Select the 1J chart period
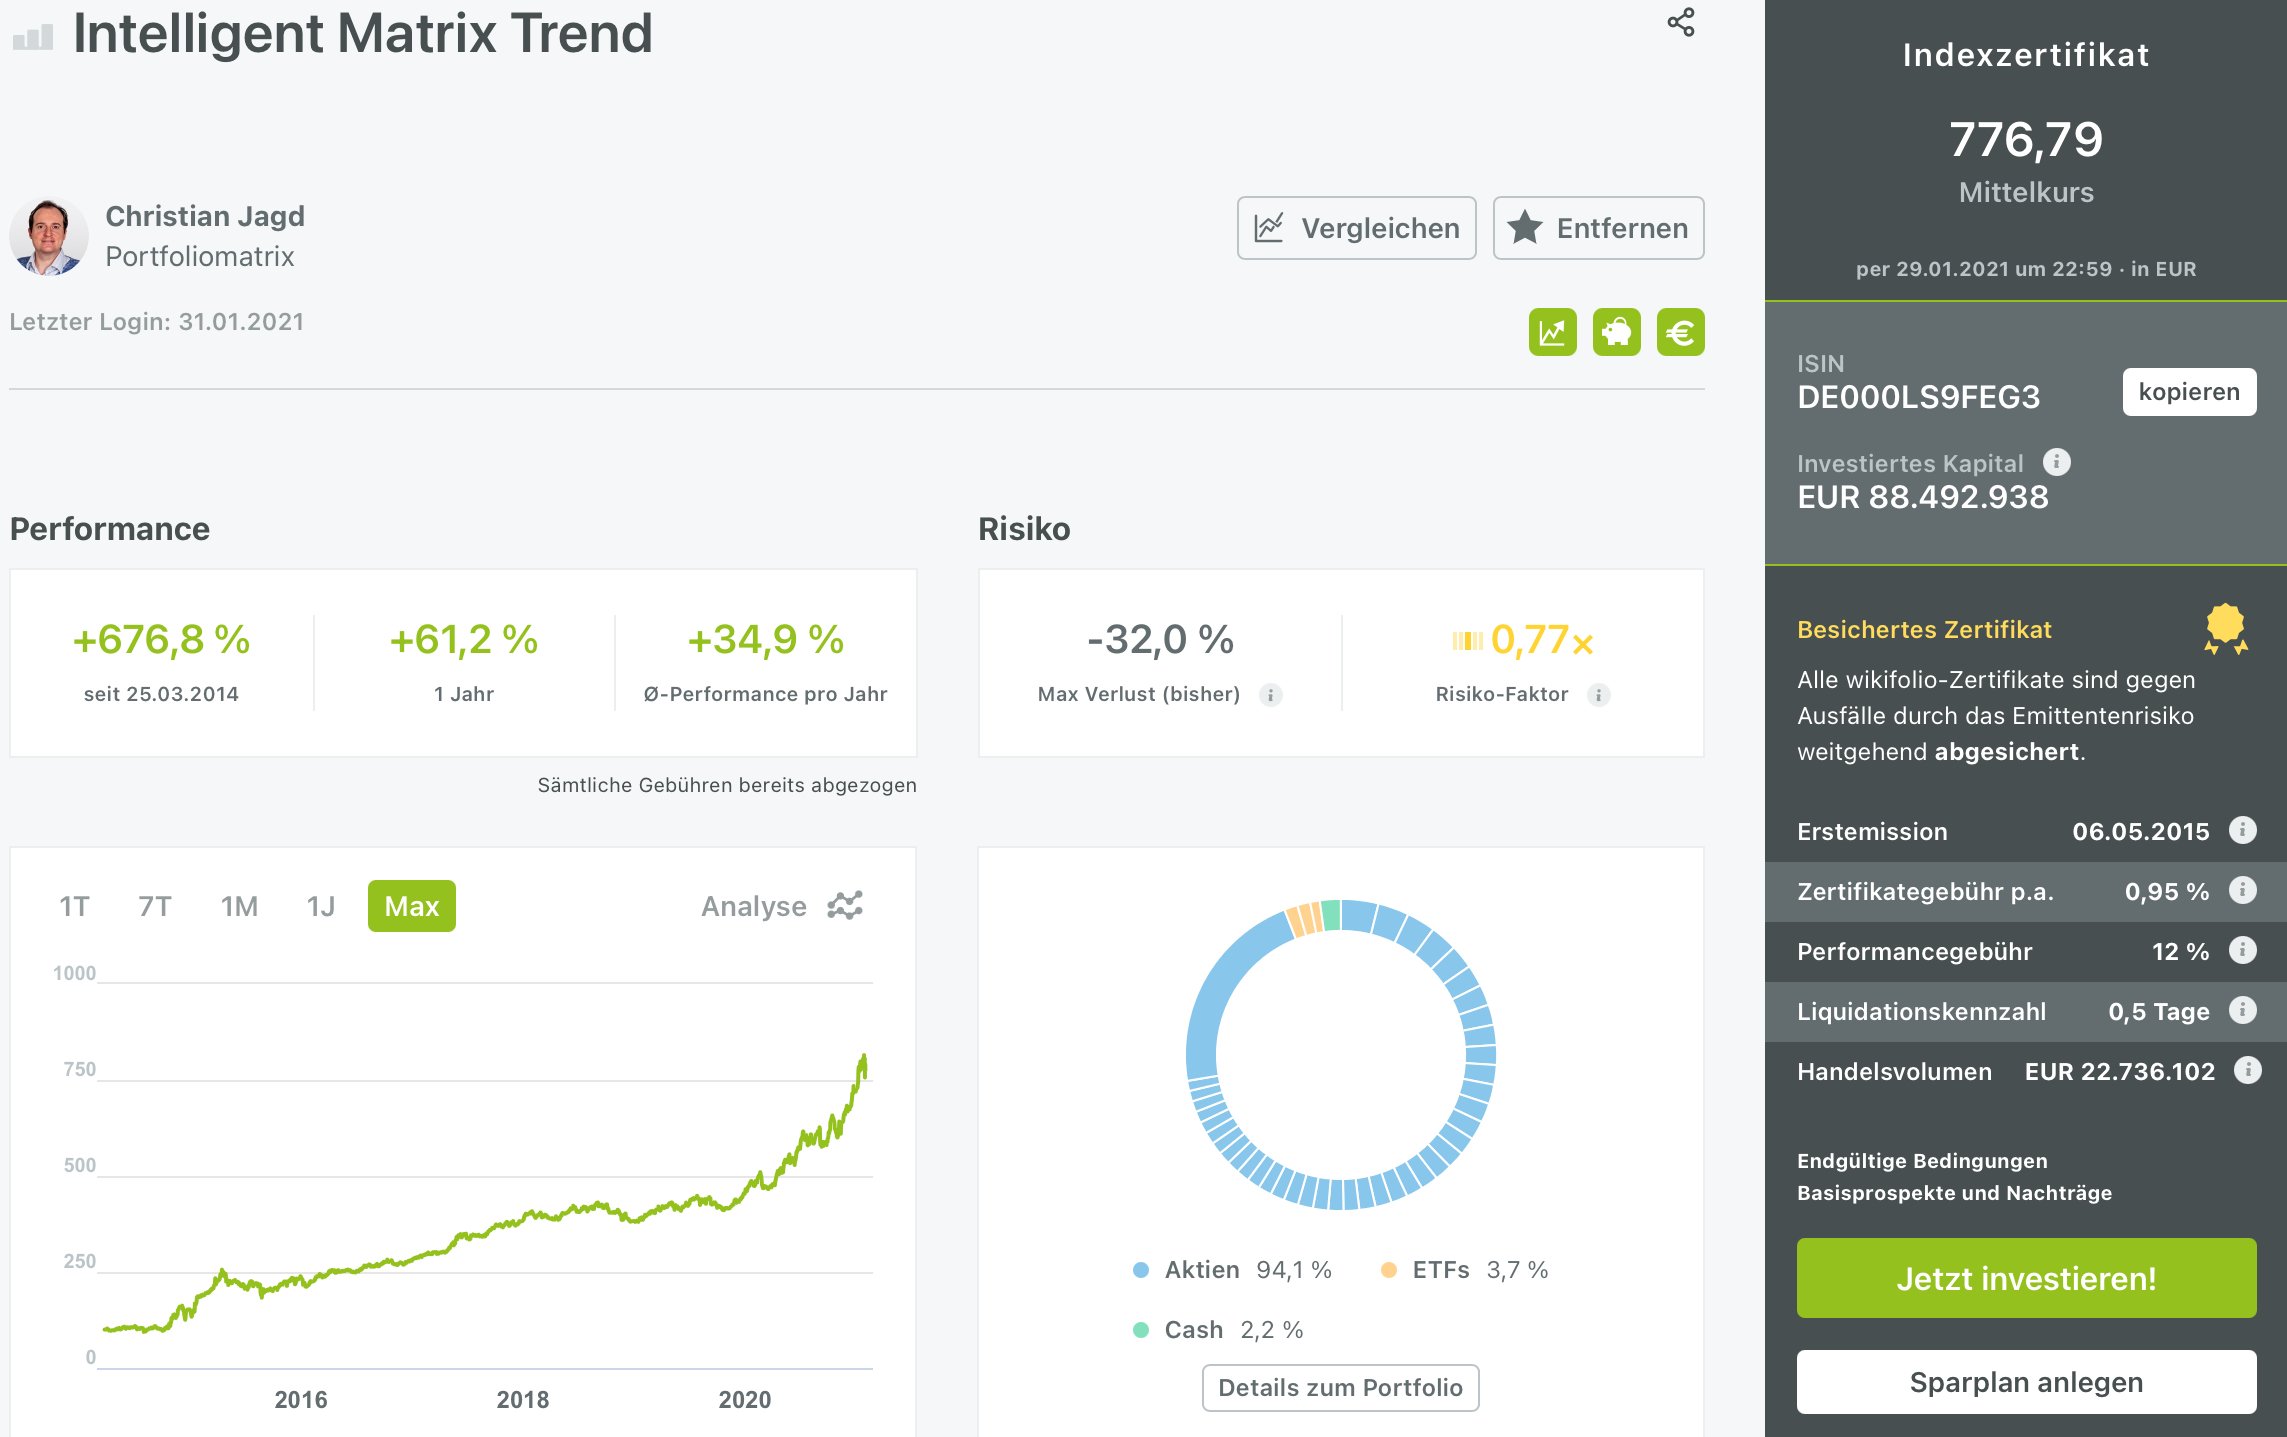Viewport: 2287px width, 1437px height. pos(320,906)
